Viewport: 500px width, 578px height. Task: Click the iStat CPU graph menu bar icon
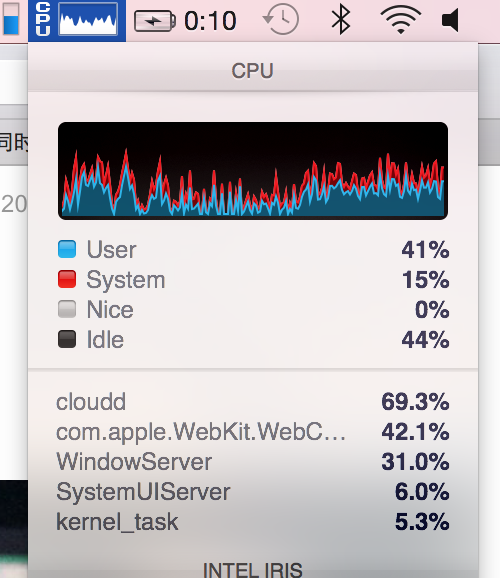pyautogui.click(x=77, y=20)
